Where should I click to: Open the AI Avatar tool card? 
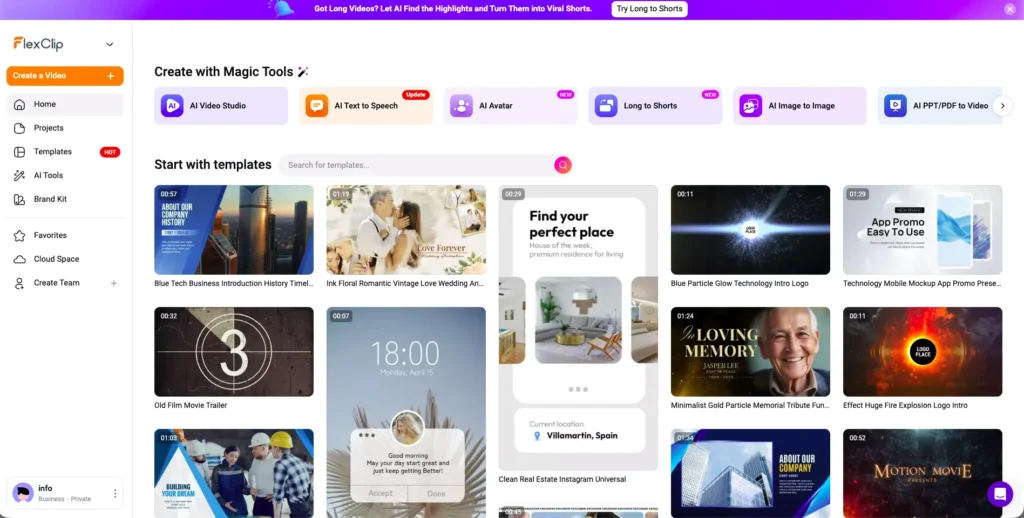tap(511, 106)
